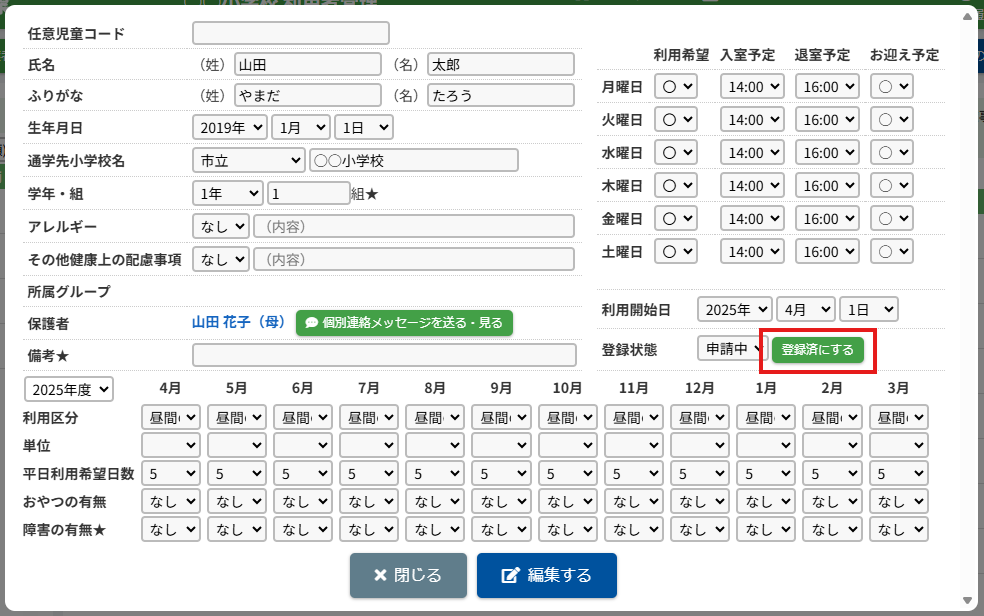
Task: Open Monday 入室予定 14:00 time dropdown
Action: point(752,87)
